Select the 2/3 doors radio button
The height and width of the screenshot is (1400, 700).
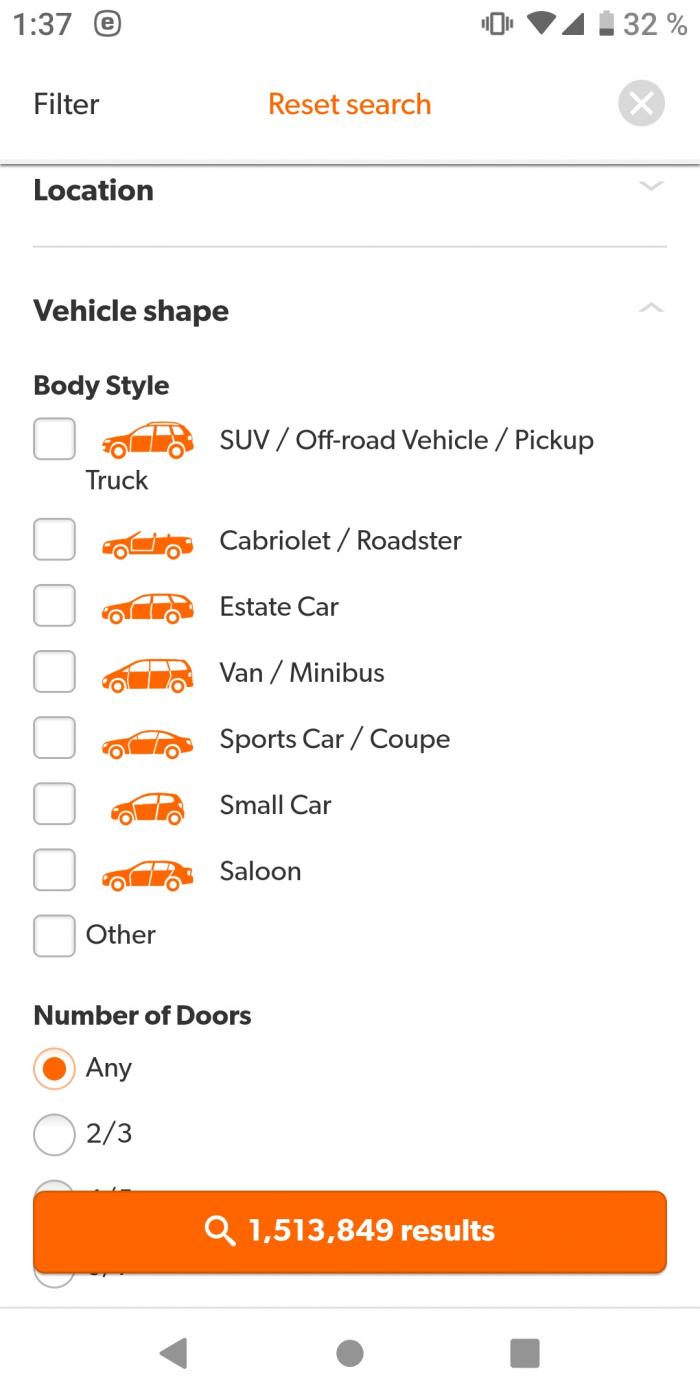click(x=54, y=1134)
